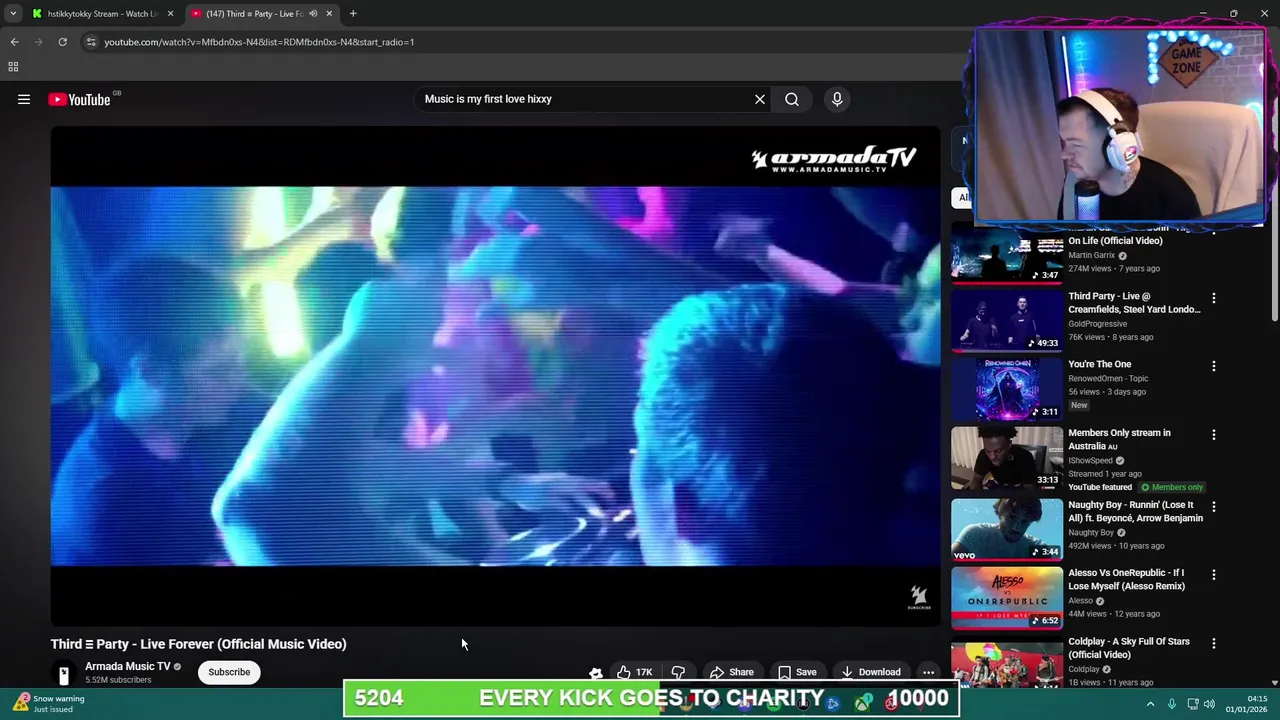Open Alesso Vs OneRepublic video title
1280x720 pixels.
tap(1126, 579)
